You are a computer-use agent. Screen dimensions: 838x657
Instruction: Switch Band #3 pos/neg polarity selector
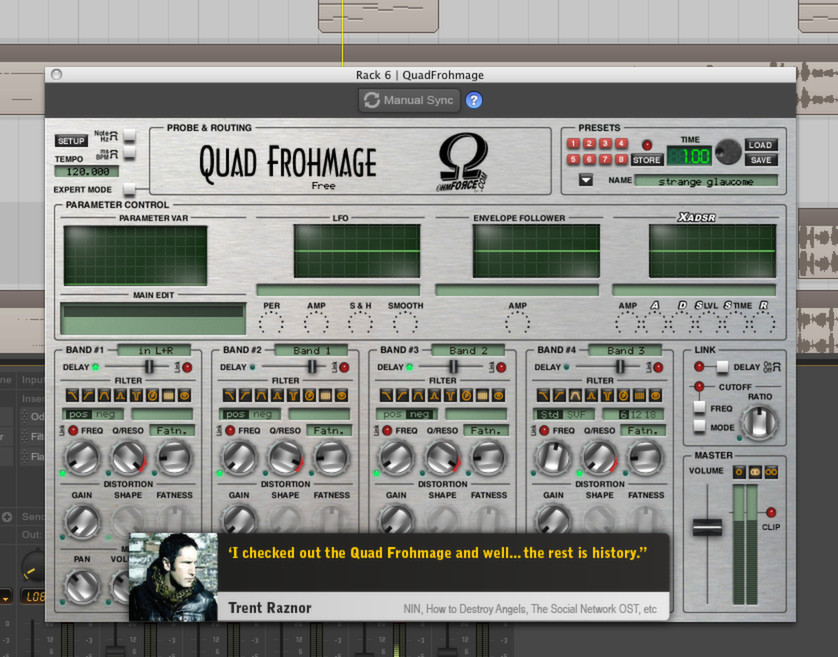tap(407, 414)
